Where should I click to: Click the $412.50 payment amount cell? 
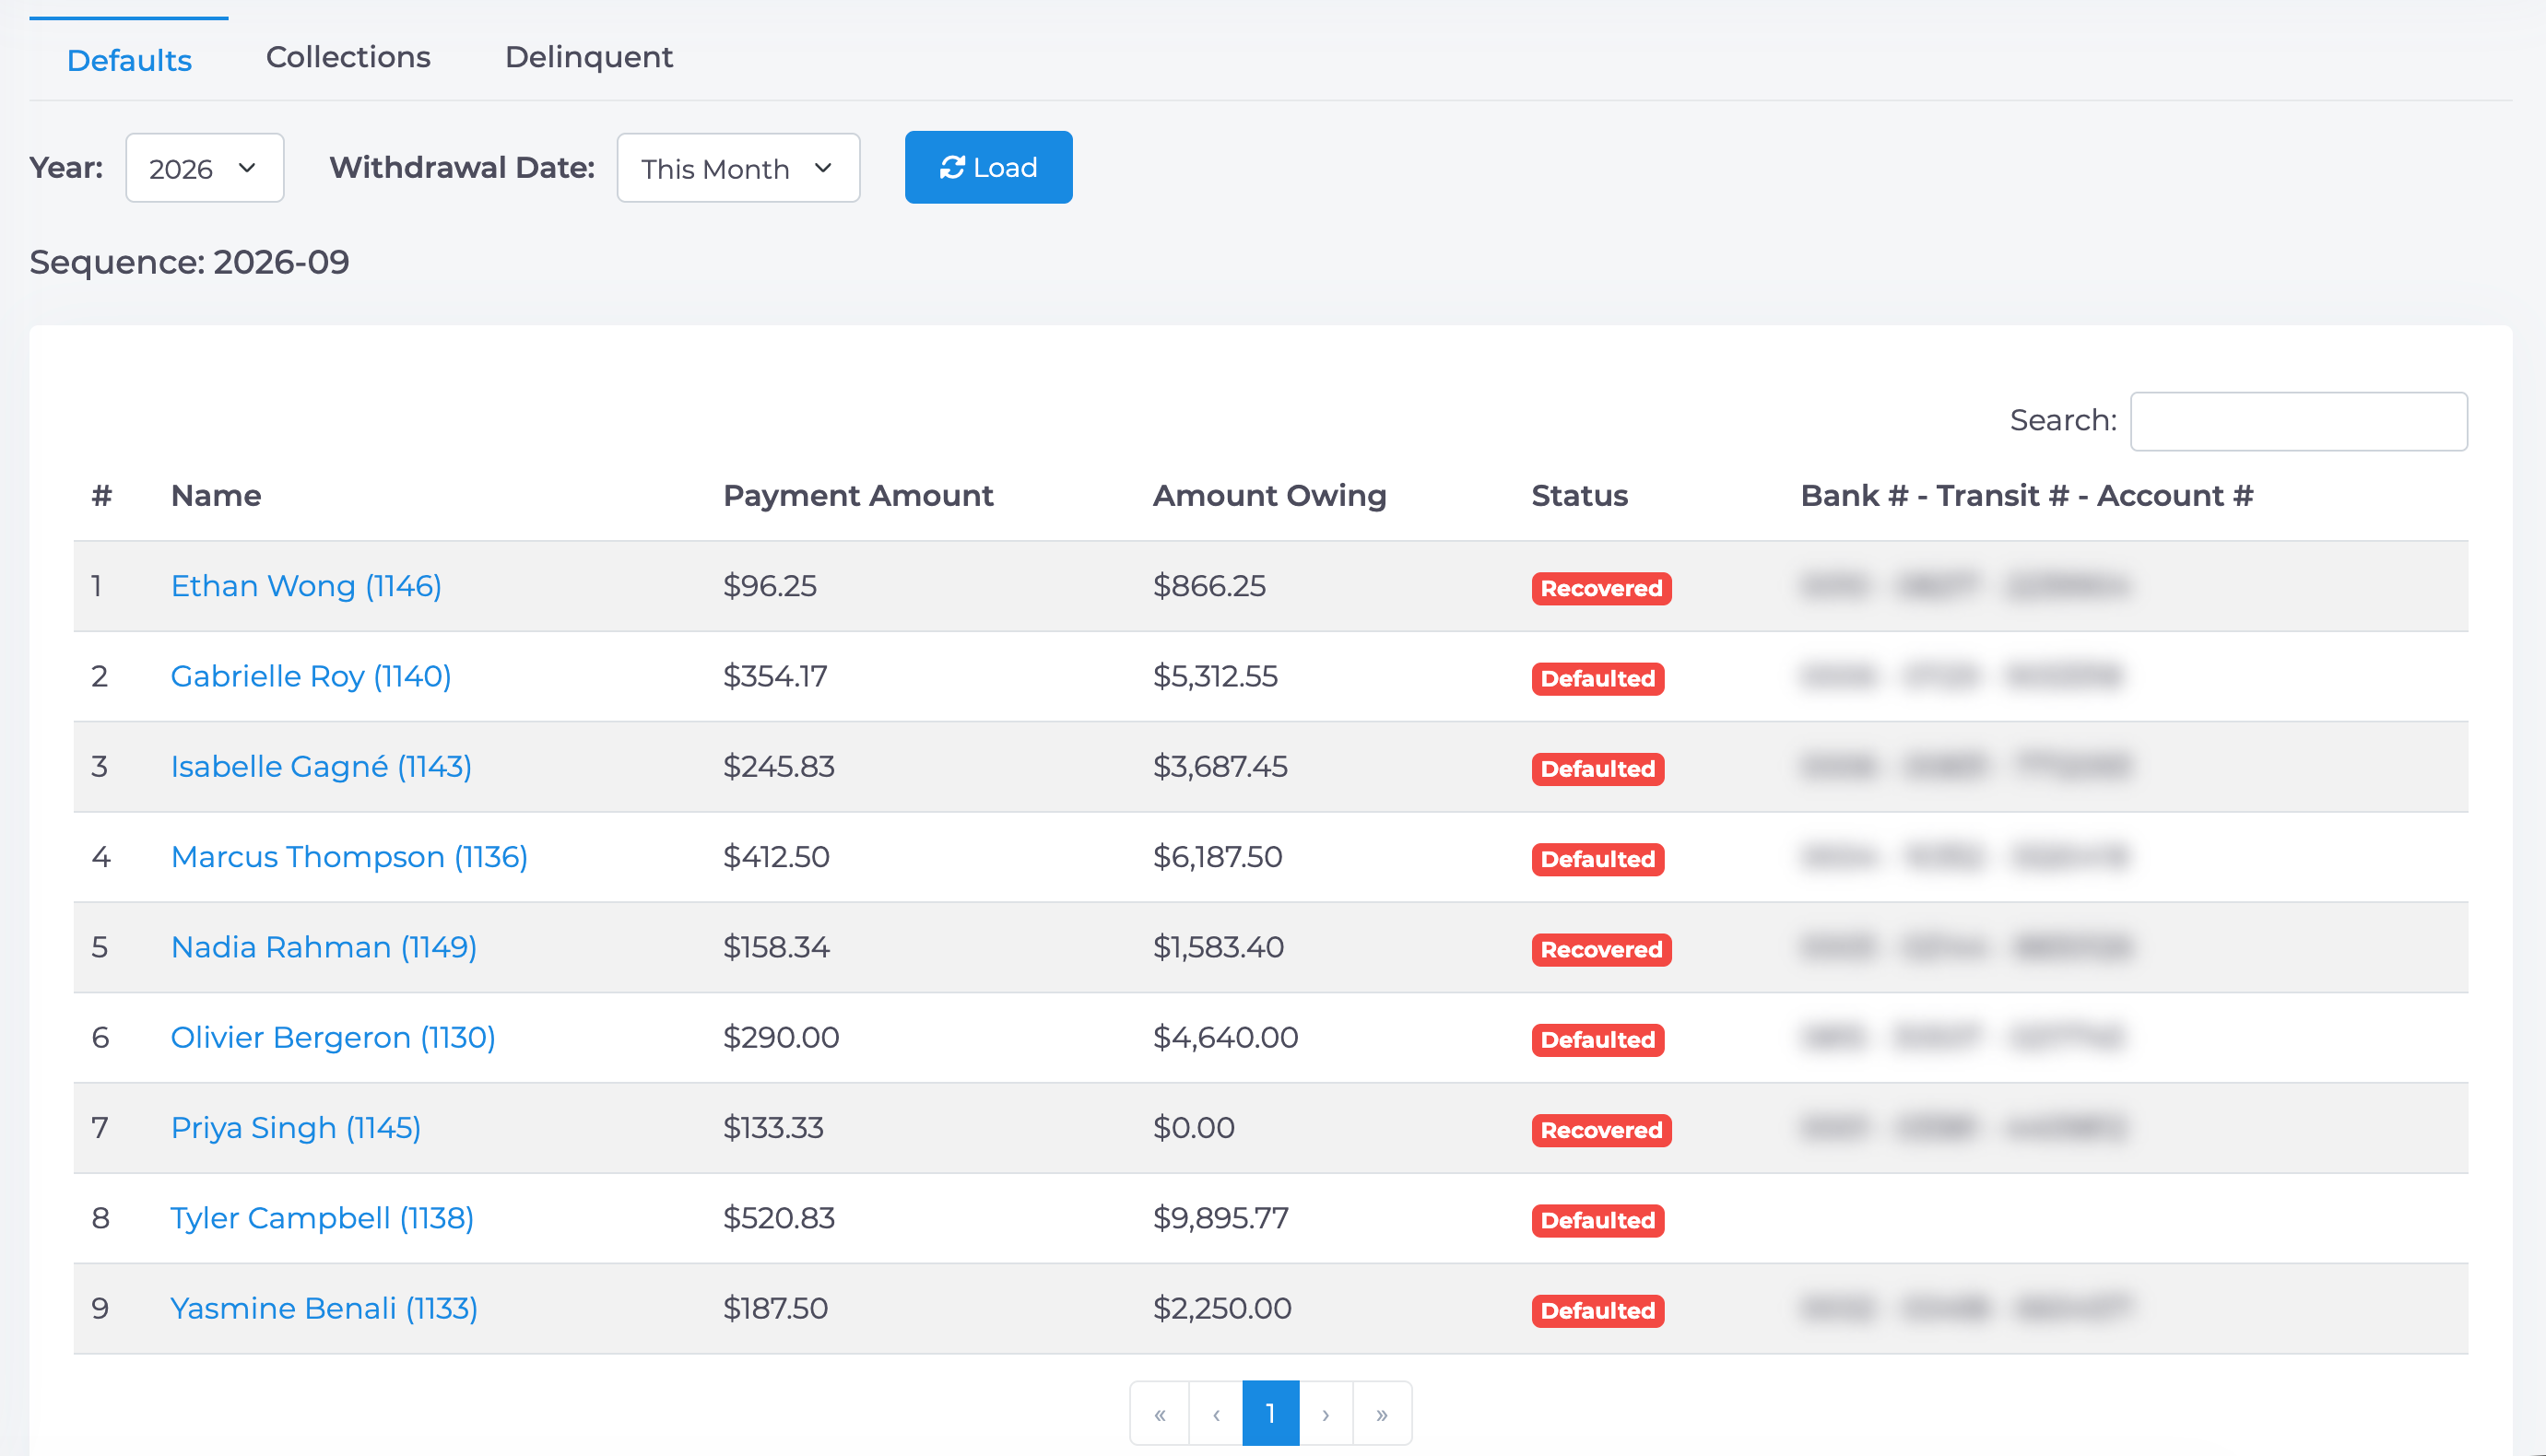point(776,856)
